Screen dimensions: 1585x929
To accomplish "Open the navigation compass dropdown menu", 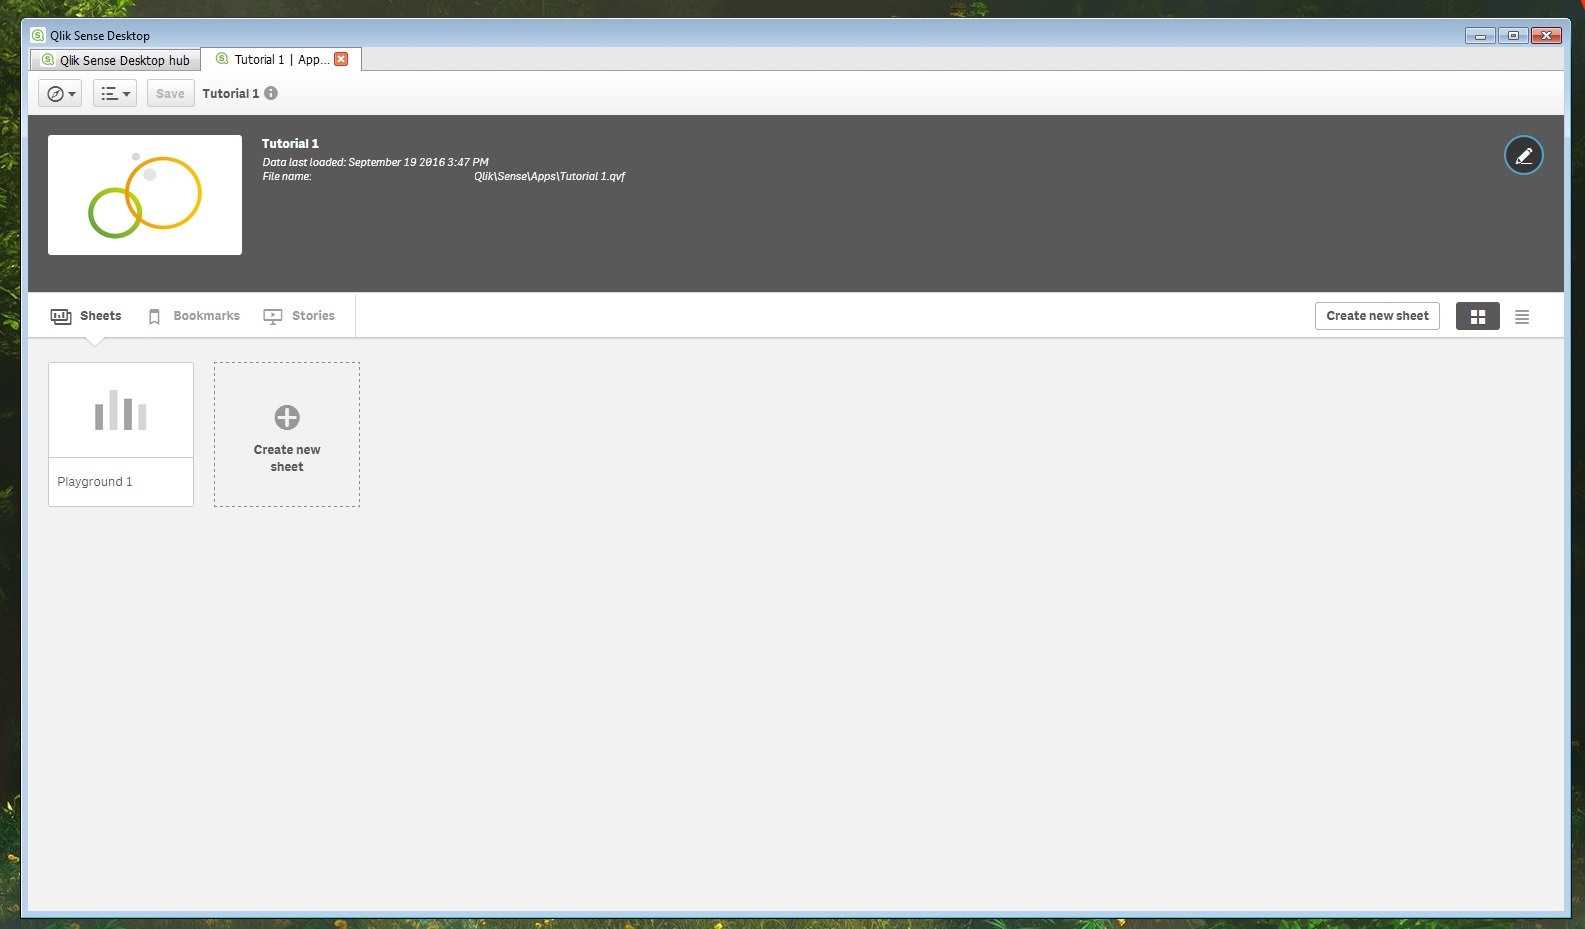I will [60, 93].
